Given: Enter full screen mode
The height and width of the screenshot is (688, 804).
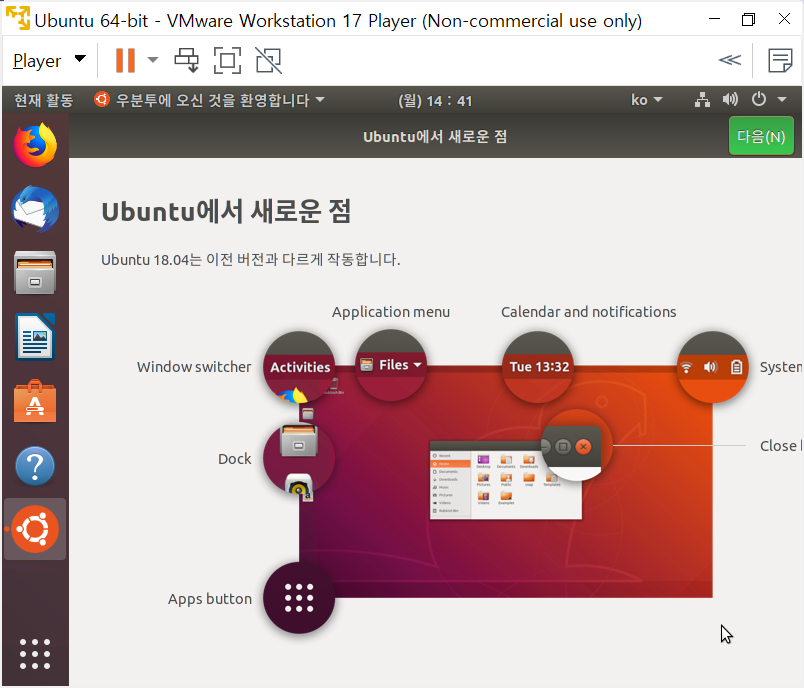Looking at the screenshot, I should coord(227,60).
